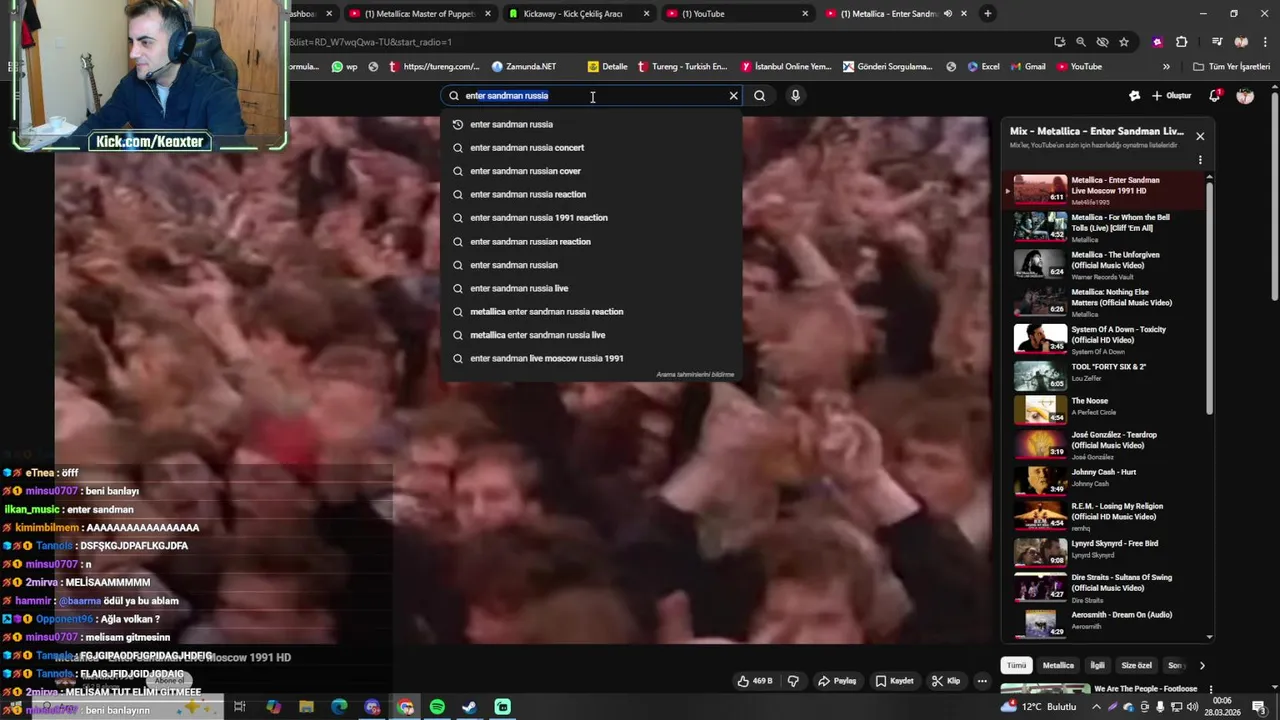
Task: Select the Metallica filter chip
Action: [1058, 665]
